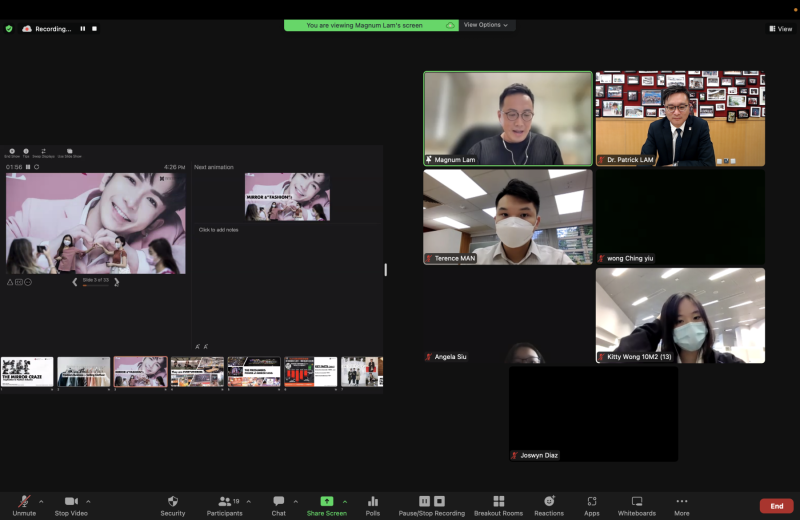Toggle the subtitles icon below the slide

(19, 282)
